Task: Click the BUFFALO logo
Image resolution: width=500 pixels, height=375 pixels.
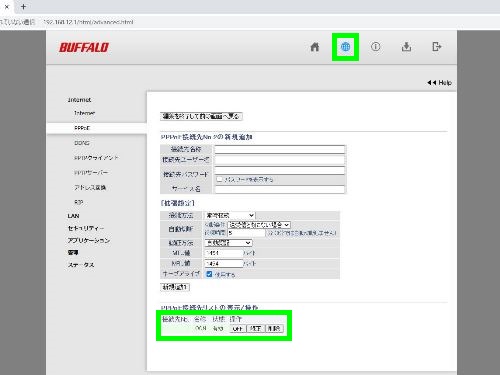Action: (84, 47)
